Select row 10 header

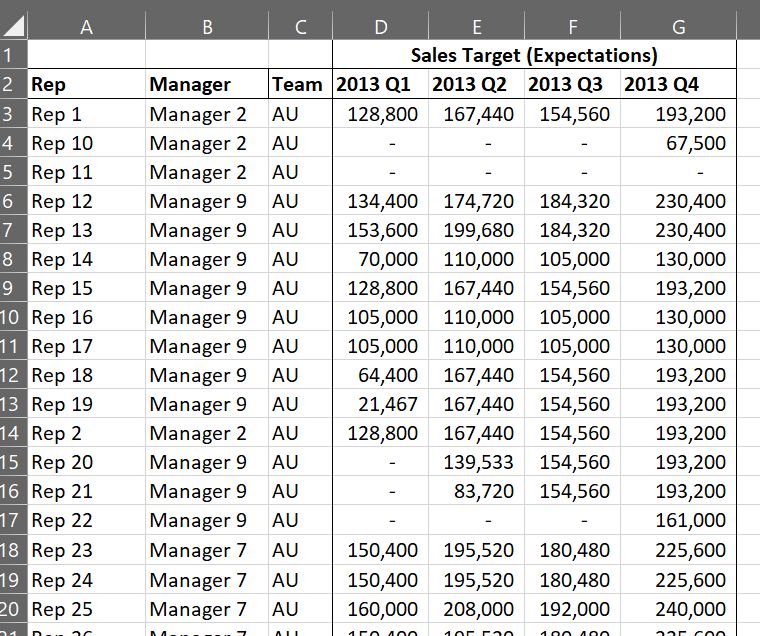pos(14,317)
